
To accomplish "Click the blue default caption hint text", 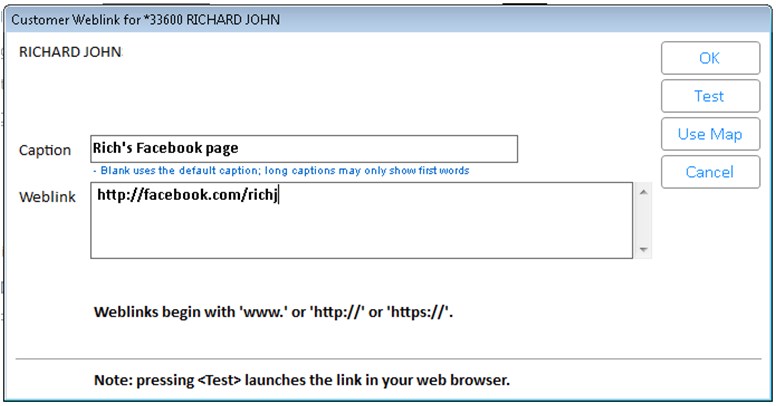I will pos(283,171).
